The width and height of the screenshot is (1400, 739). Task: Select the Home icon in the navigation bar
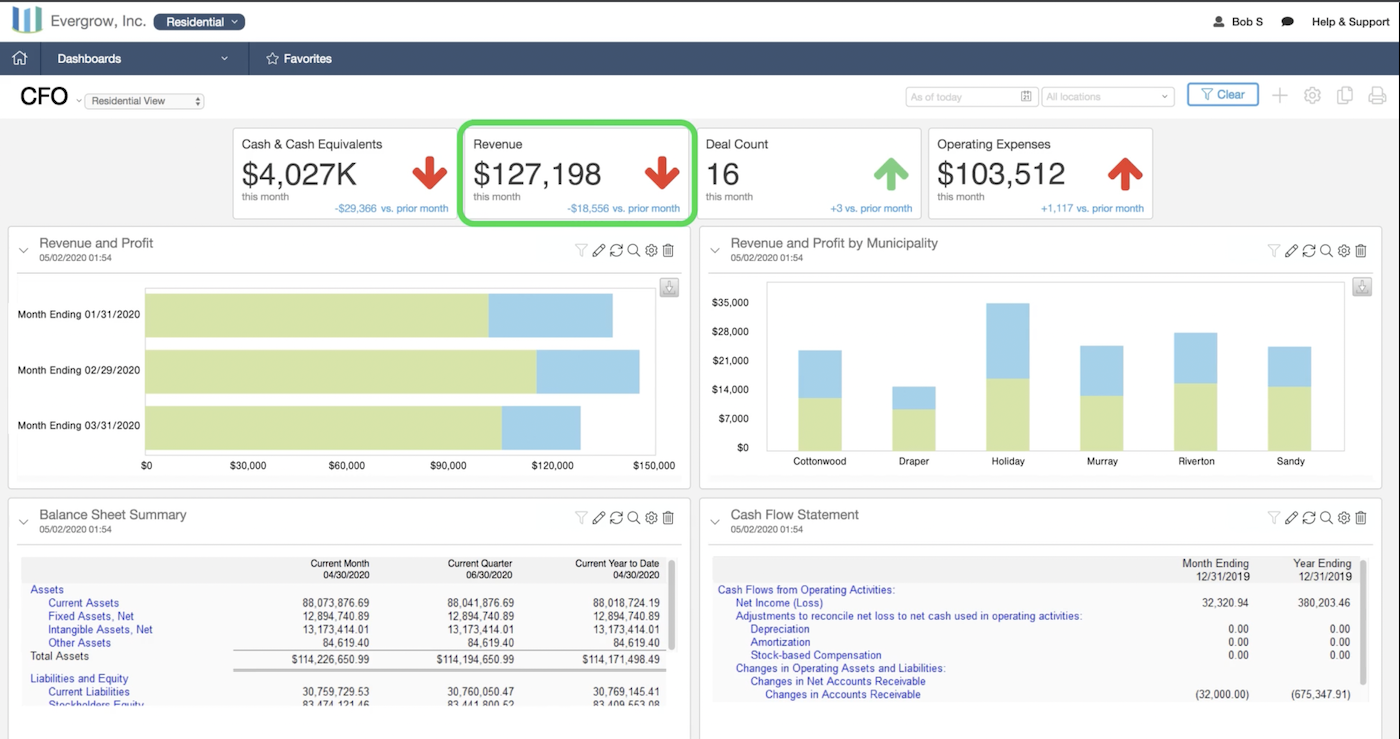[19, 58]
